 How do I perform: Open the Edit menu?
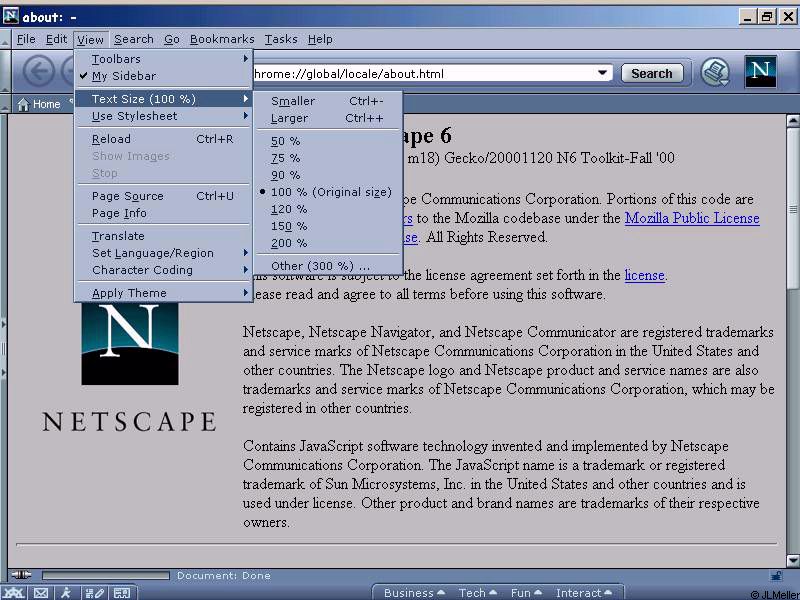pos(56,39)
